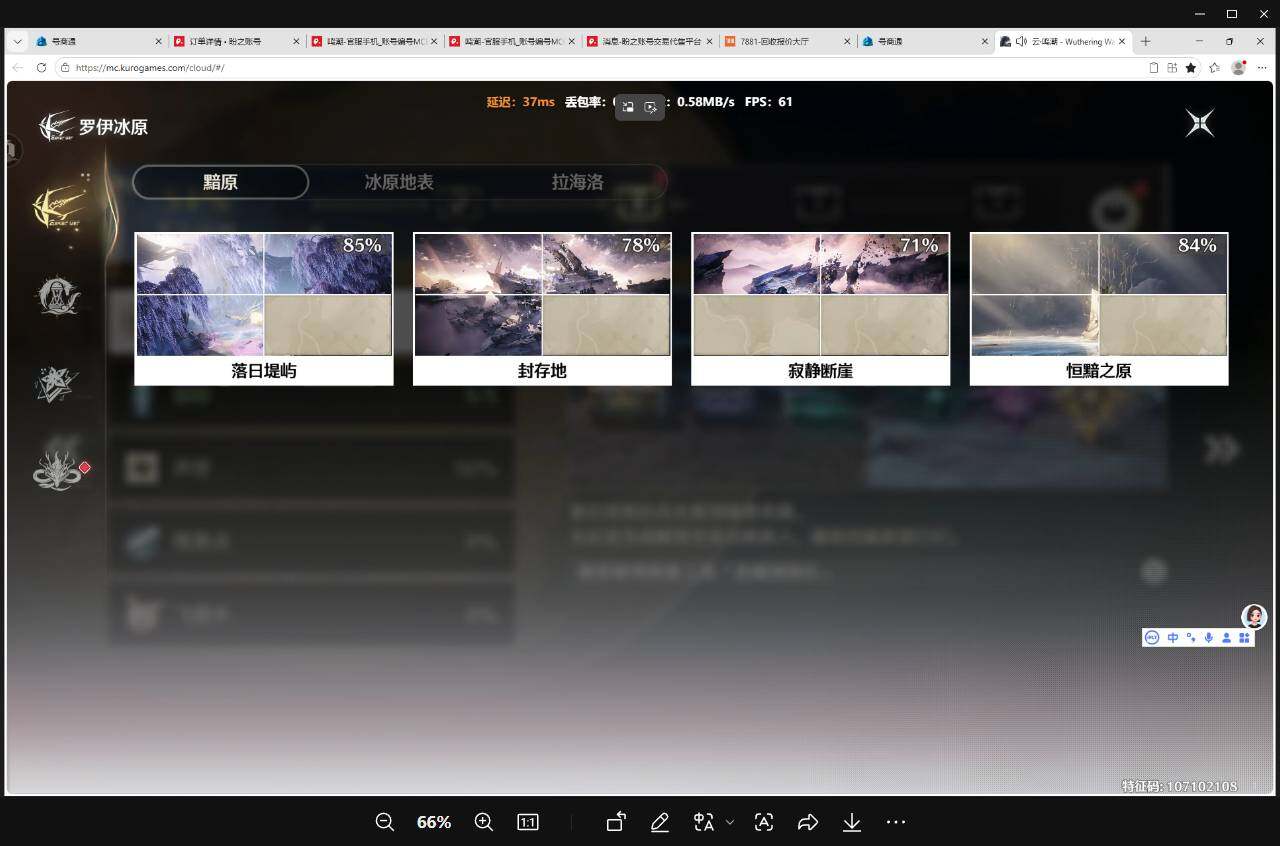
Task: Share the image with the arrow icon
Action: (808, 822)
